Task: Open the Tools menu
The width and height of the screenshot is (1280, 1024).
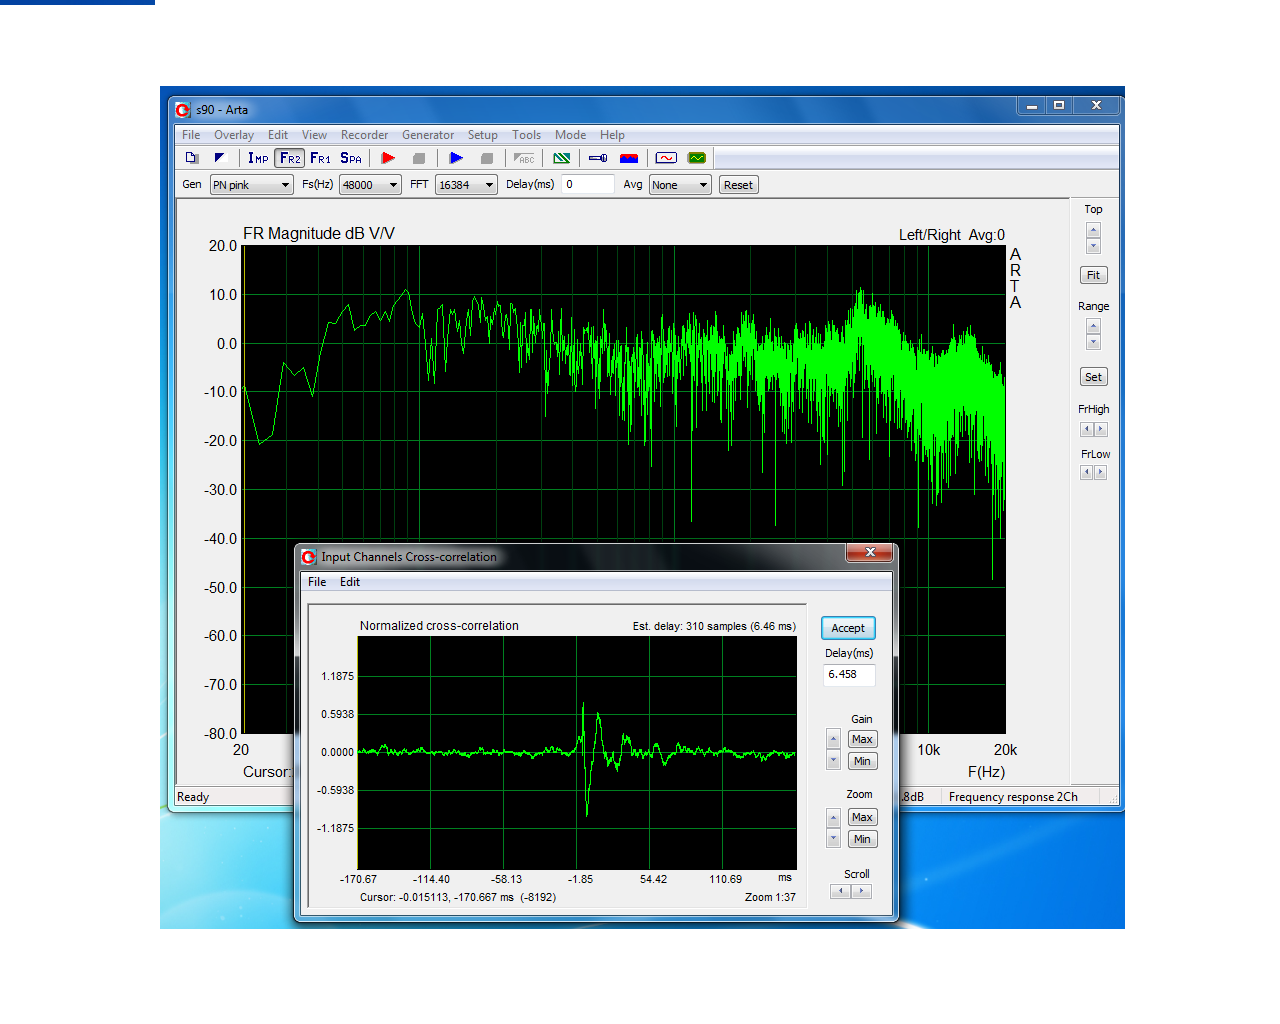Action: [x=527, y=135]
